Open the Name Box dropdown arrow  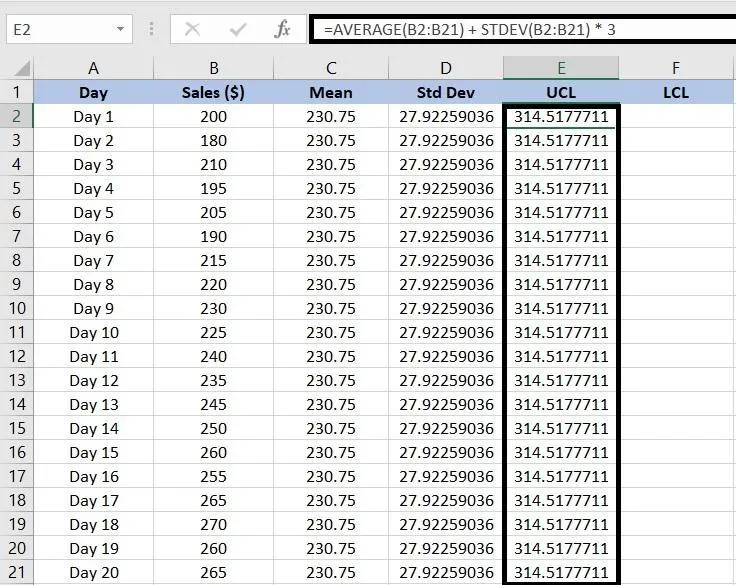point(121,30)
